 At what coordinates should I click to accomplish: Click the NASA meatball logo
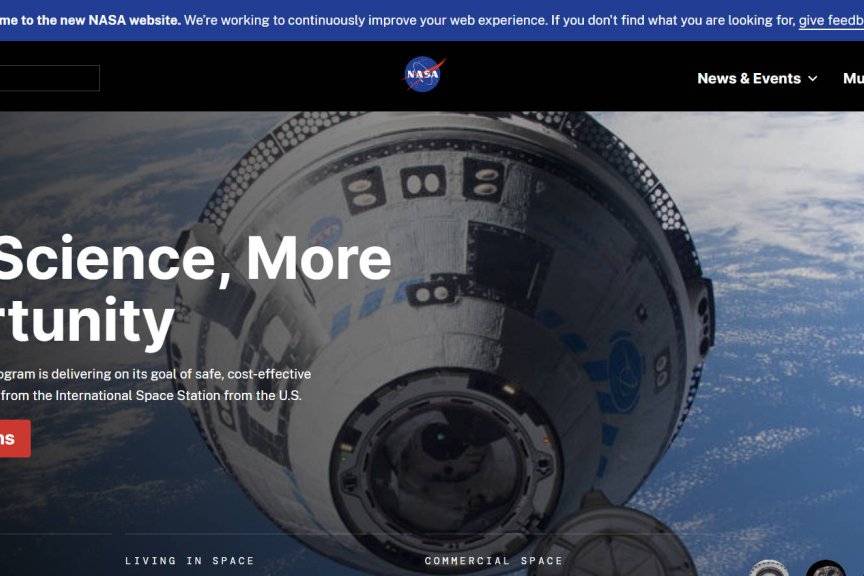(422, 75)
